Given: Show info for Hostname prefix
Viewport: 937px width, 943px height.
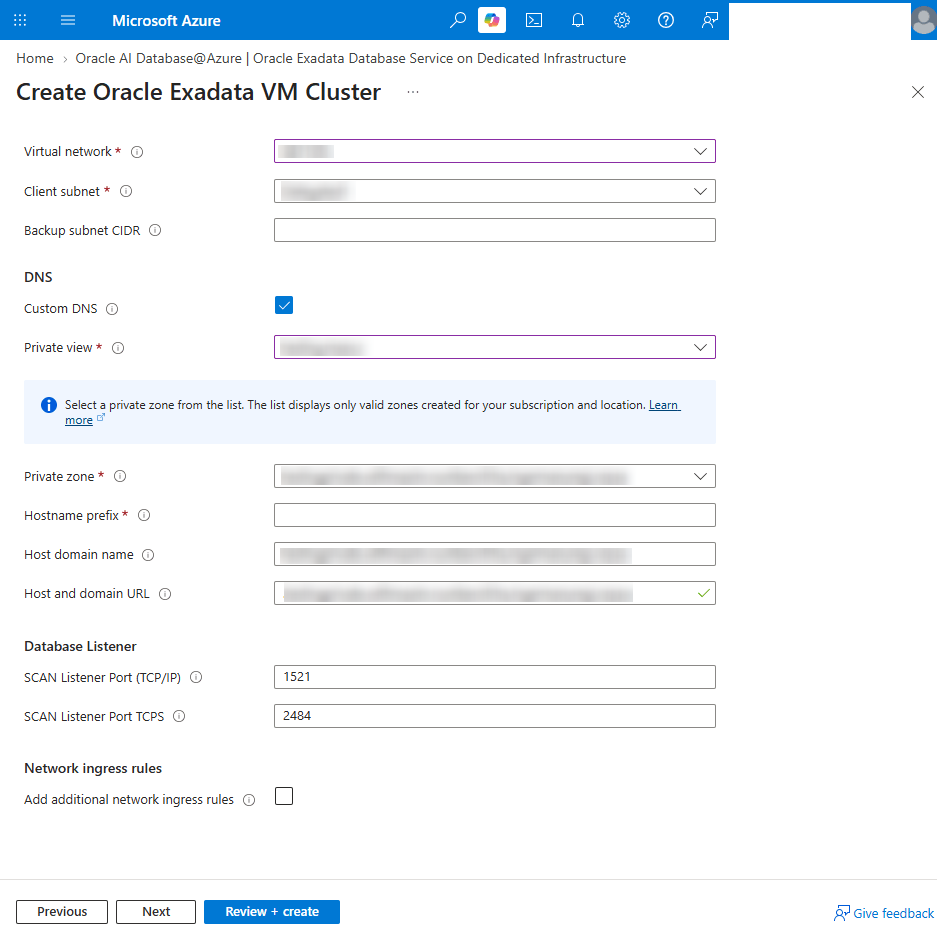Looking at the screenshot, I should (144, 515).
